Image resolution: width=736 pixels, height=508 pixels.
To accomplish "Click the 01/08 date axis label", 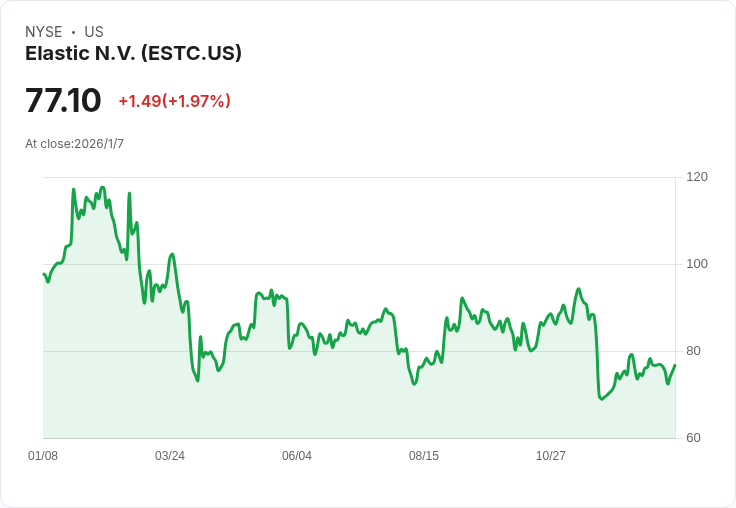I will (43, 455).
